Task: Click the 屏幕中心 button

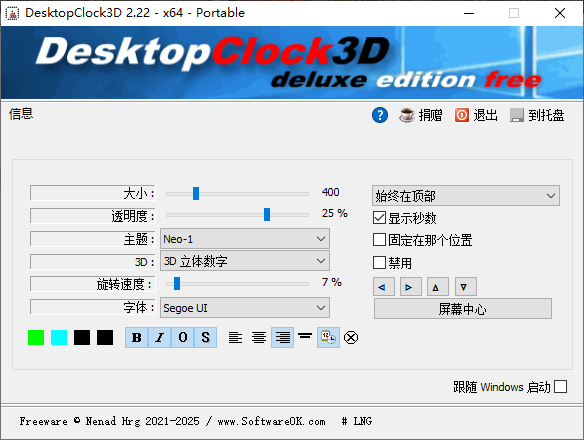Action: [463, 309]
